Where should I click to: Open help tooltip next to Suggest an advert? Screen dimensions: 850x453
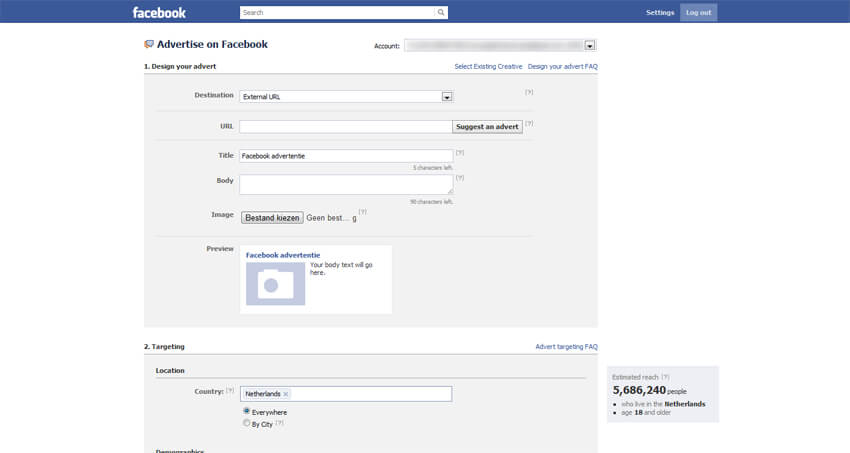coord(529,124)
